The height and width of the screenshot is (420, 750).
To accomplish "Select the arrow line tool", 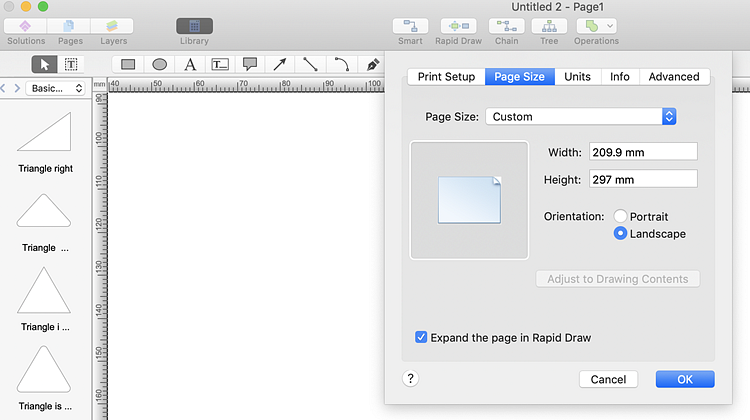I will (280, 64).
